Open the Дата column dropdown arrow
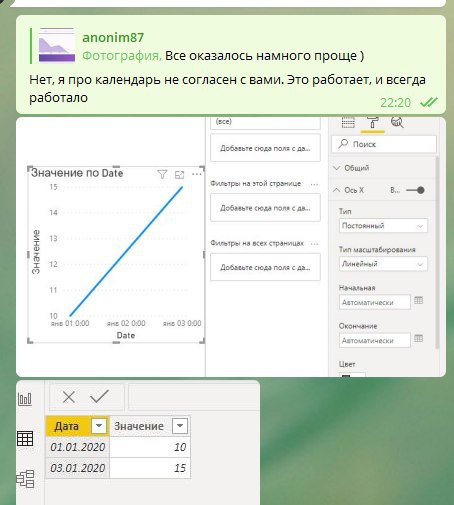This screenshot has height=505, width=454. click(x=99, y=426)
